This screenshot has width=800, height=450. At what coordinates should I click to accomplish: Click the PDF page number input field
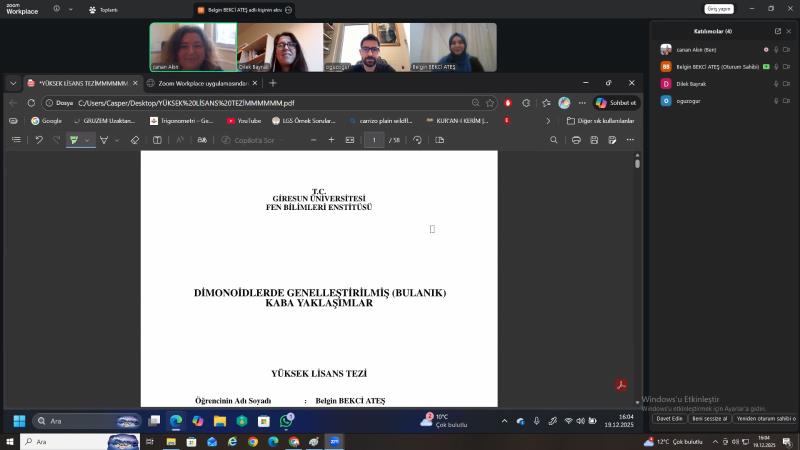375,140
